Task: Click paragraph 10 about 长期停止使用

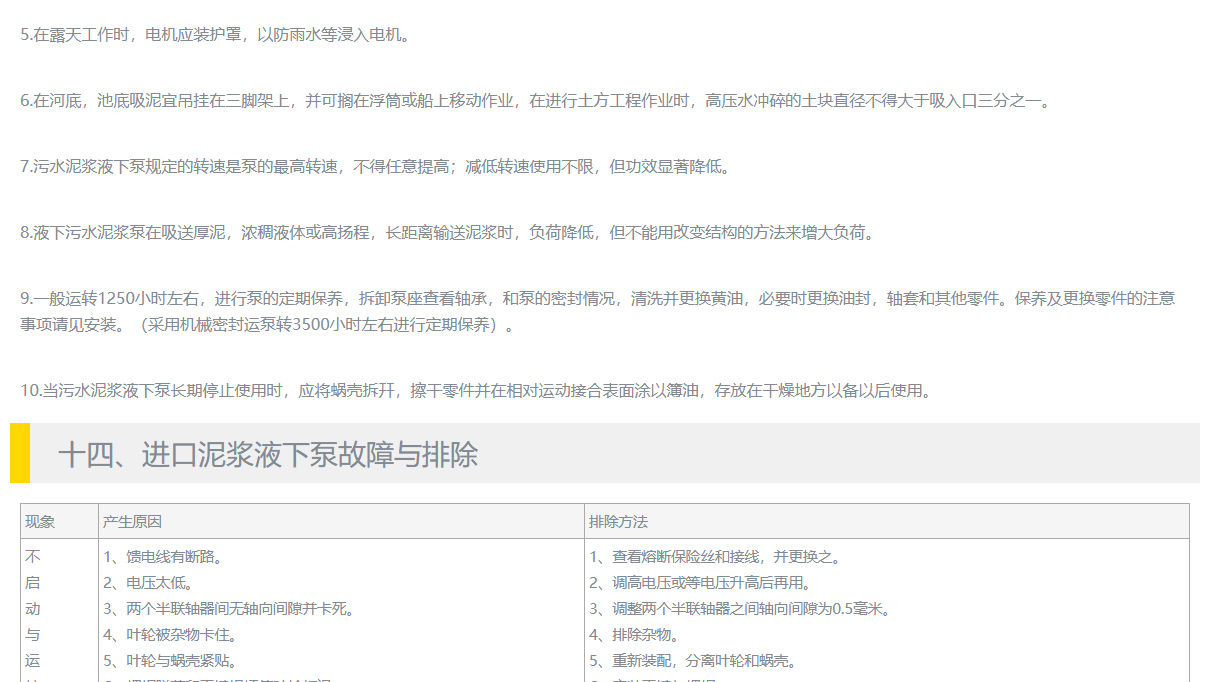Action: point(477,391)
